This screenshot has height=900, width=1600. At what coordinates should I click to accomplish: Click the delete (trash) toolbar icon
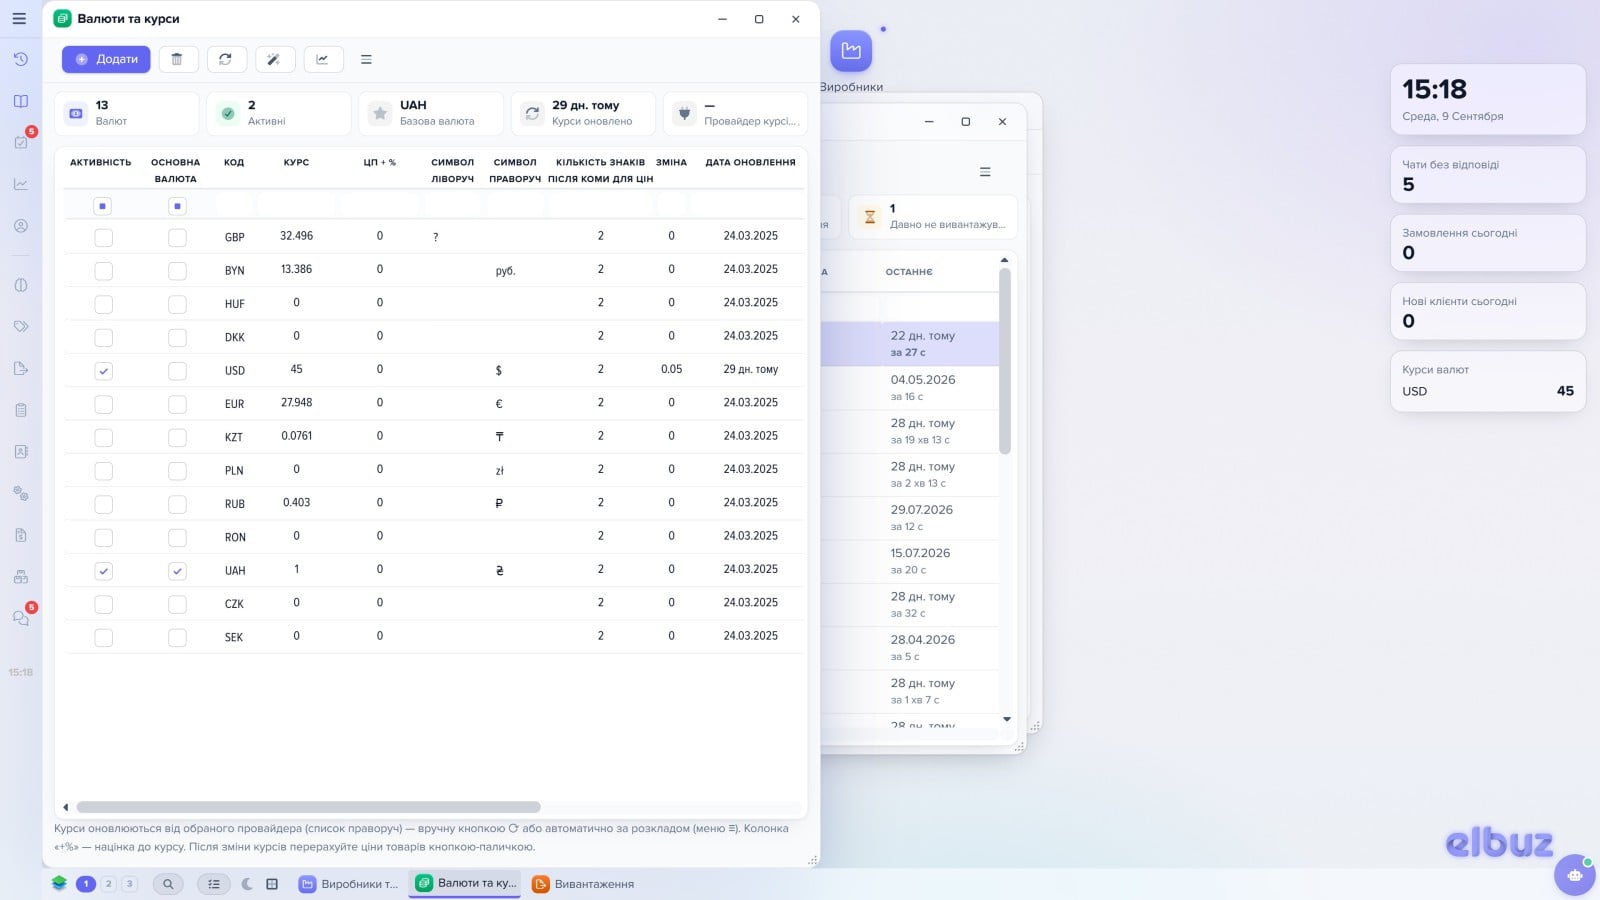[x=177, y=59]
